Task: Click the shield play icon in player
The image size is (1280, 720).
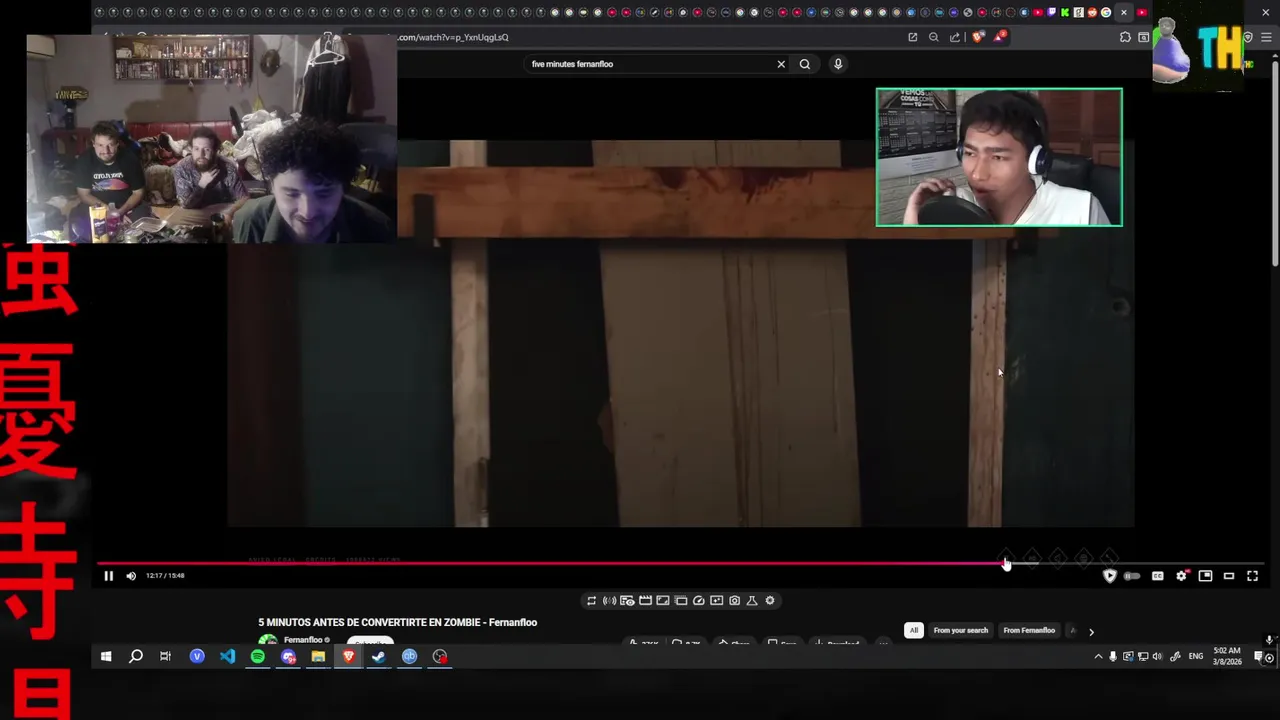Action: coord(1109,576)
